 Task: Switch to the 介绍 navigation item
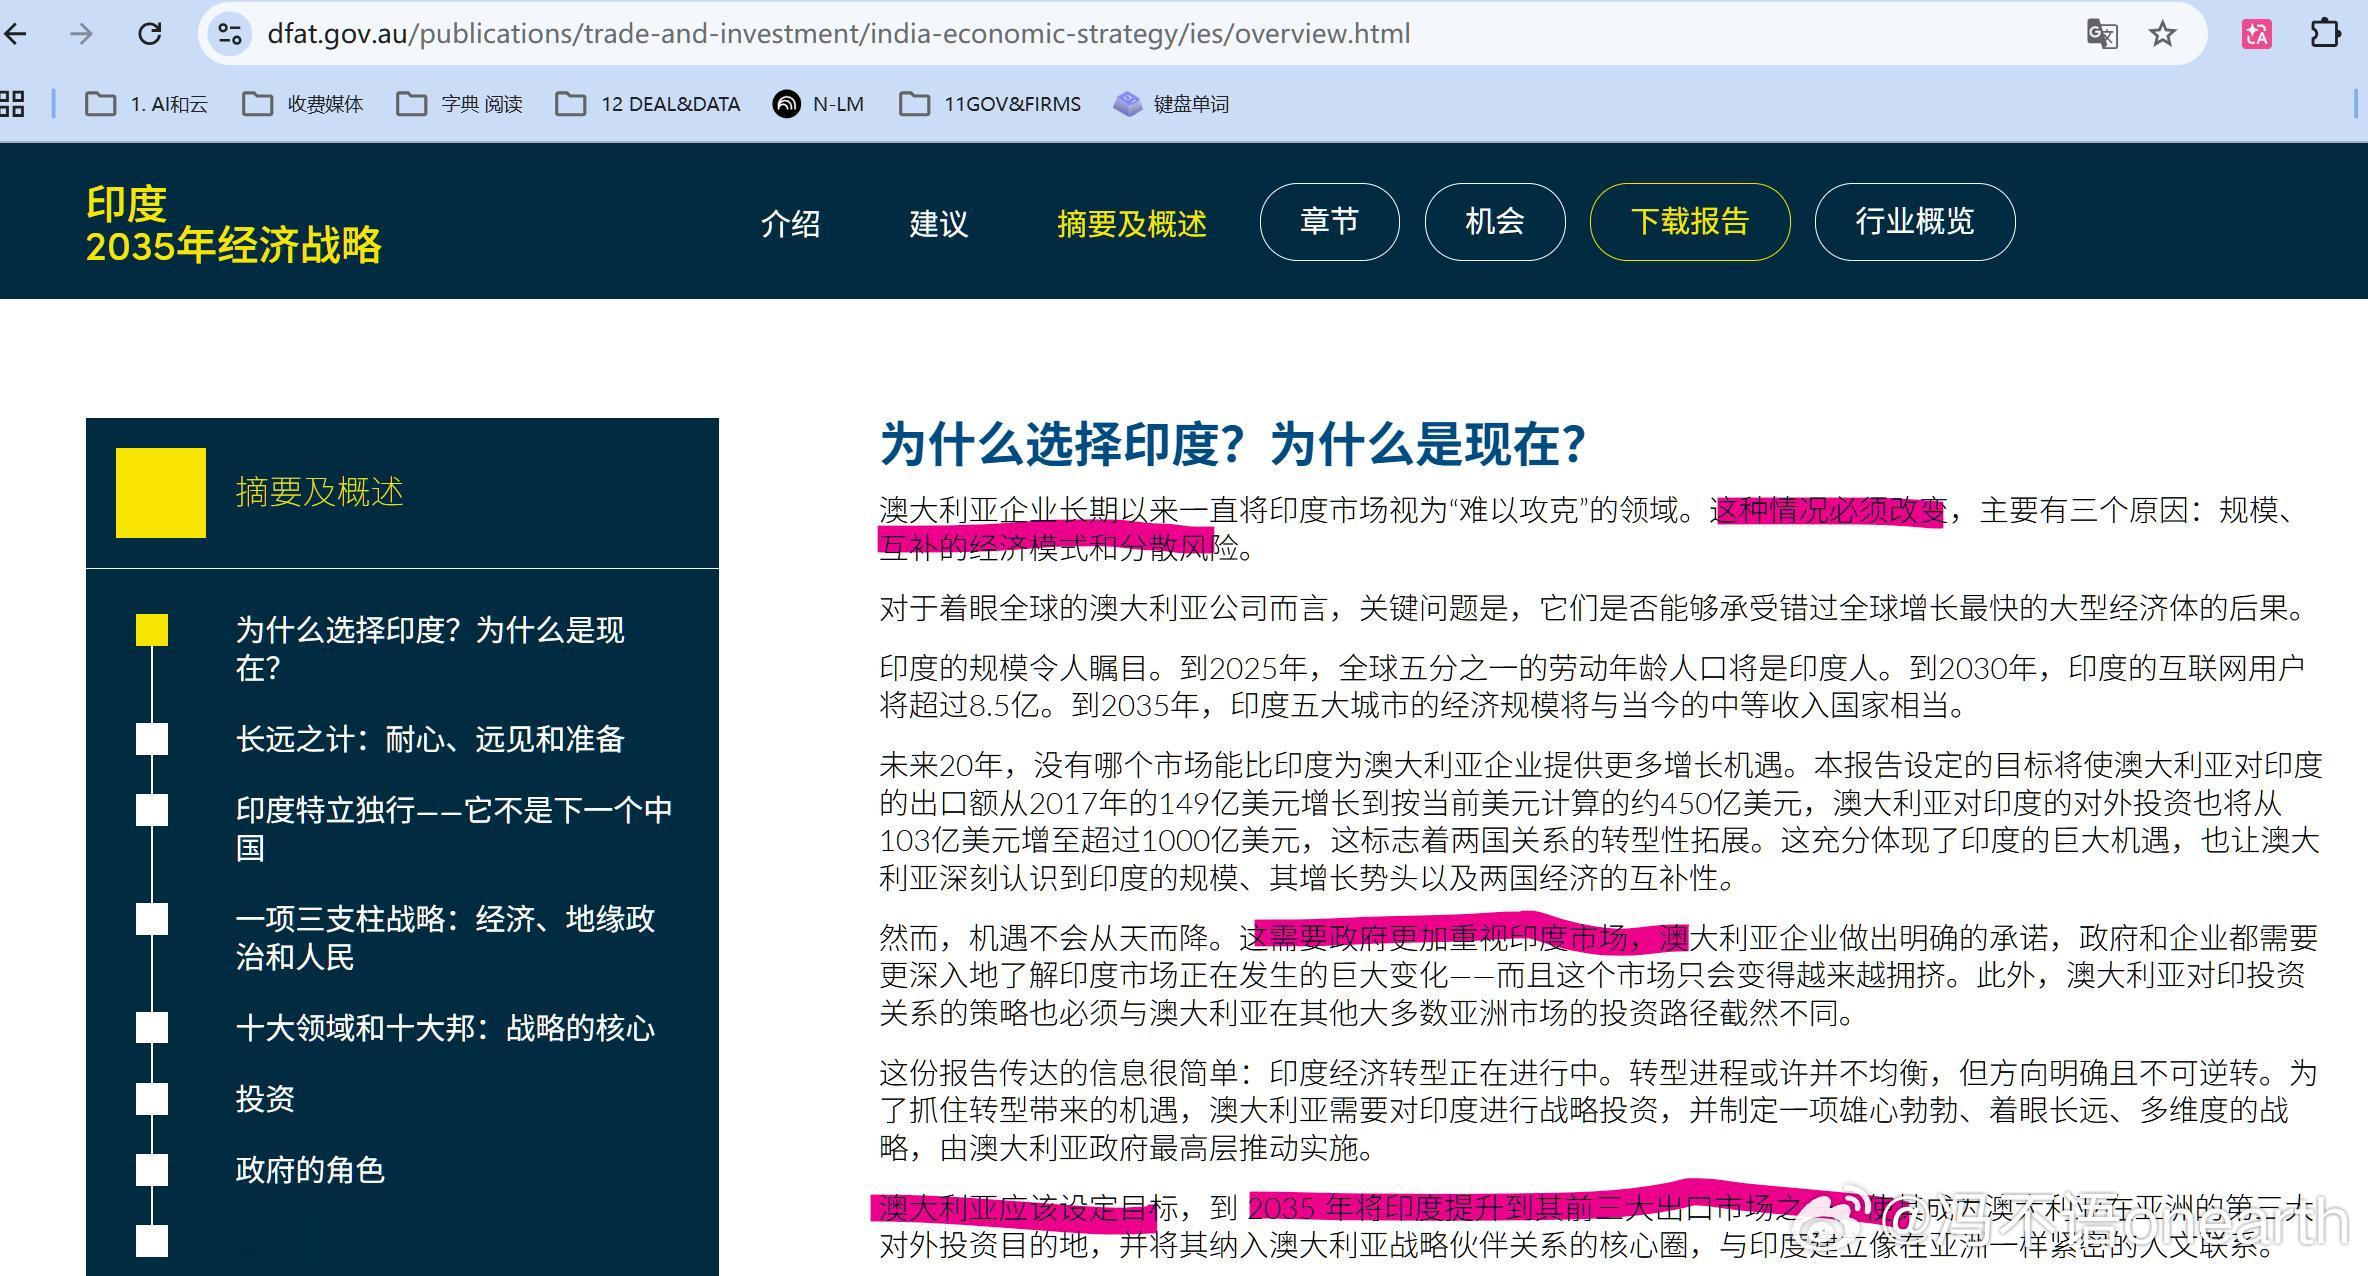tap(792, 224)
